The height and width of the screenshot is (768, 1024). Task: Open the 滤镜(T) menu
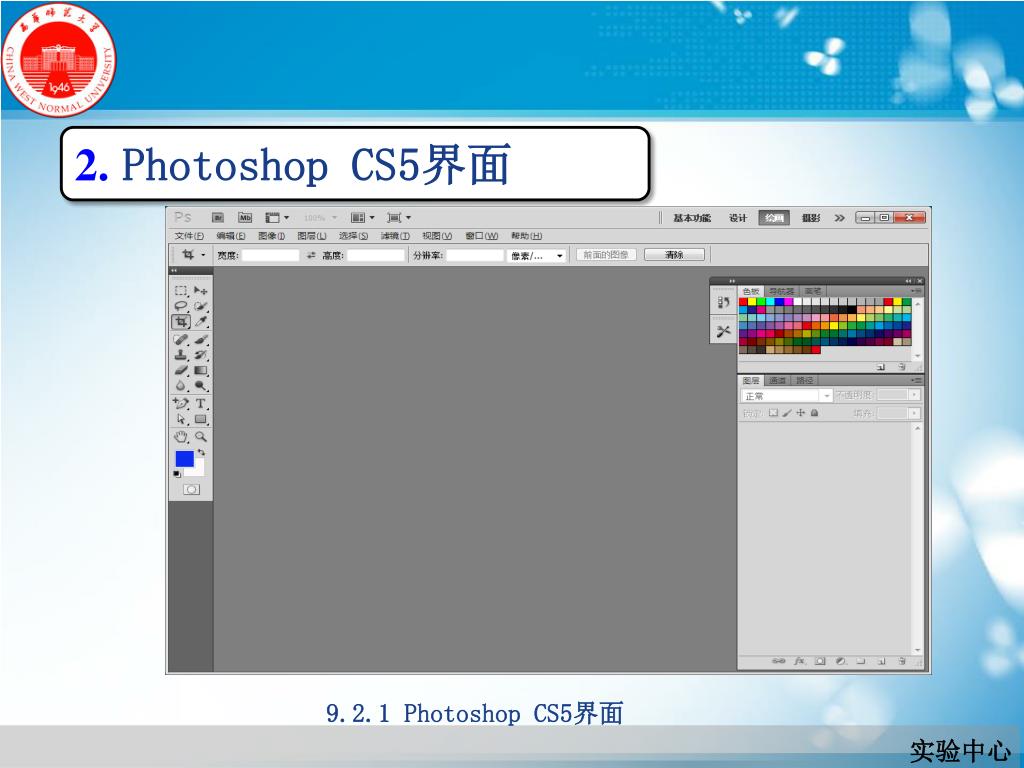(395, 236)
